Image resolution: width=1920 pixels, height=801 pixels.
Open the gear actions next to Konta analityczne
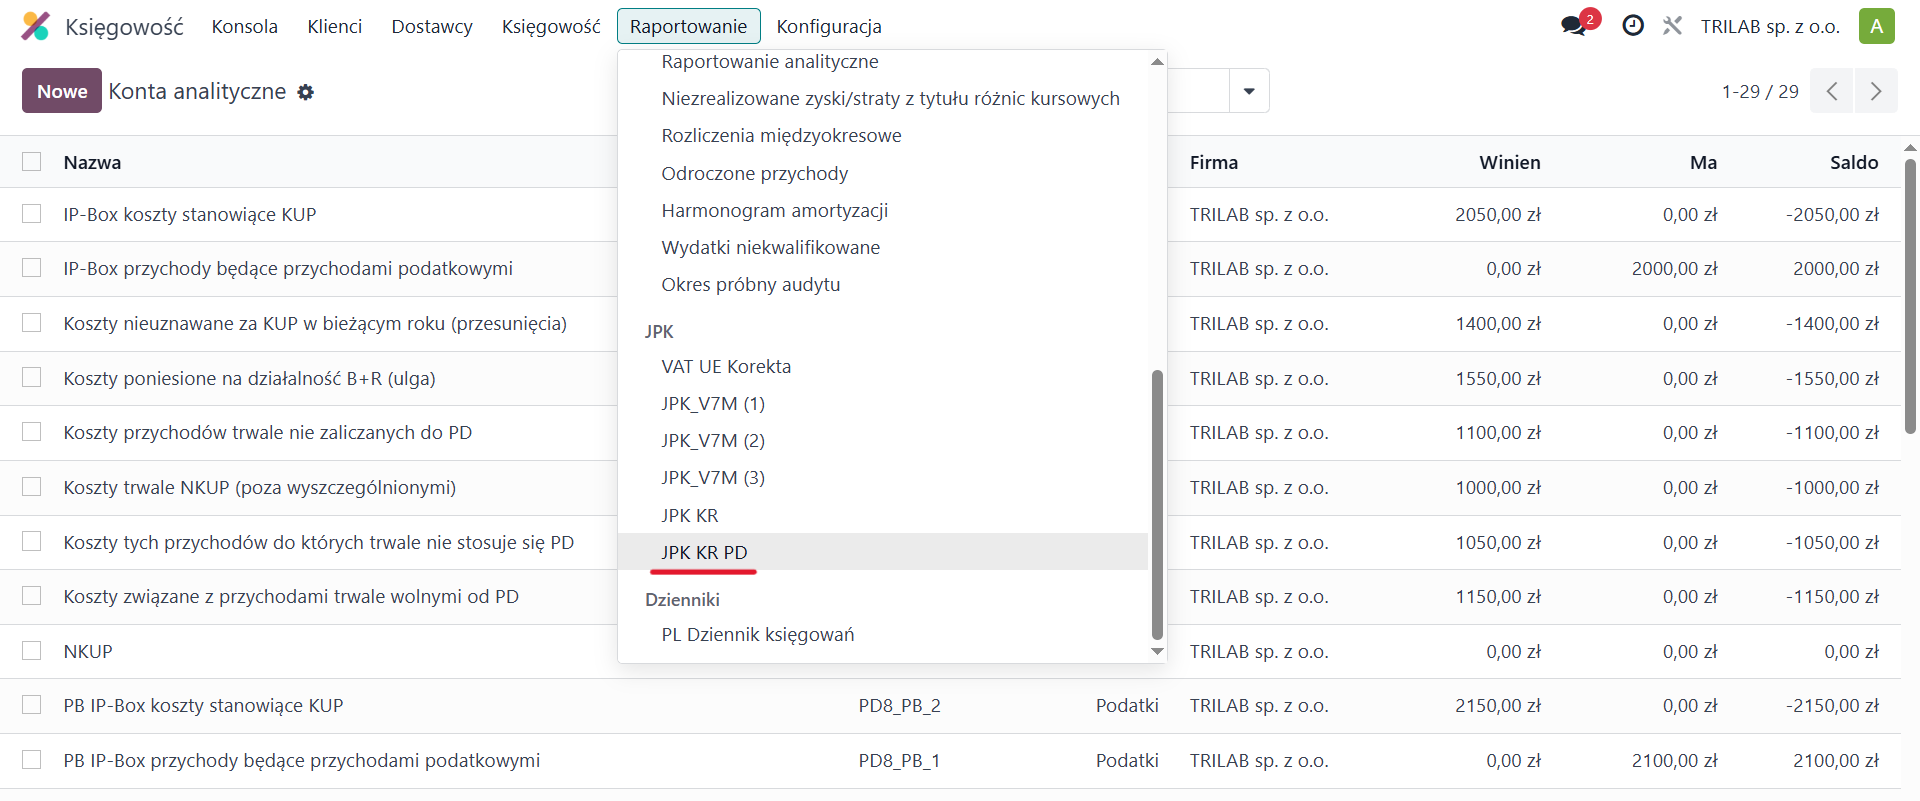(306, 92)
